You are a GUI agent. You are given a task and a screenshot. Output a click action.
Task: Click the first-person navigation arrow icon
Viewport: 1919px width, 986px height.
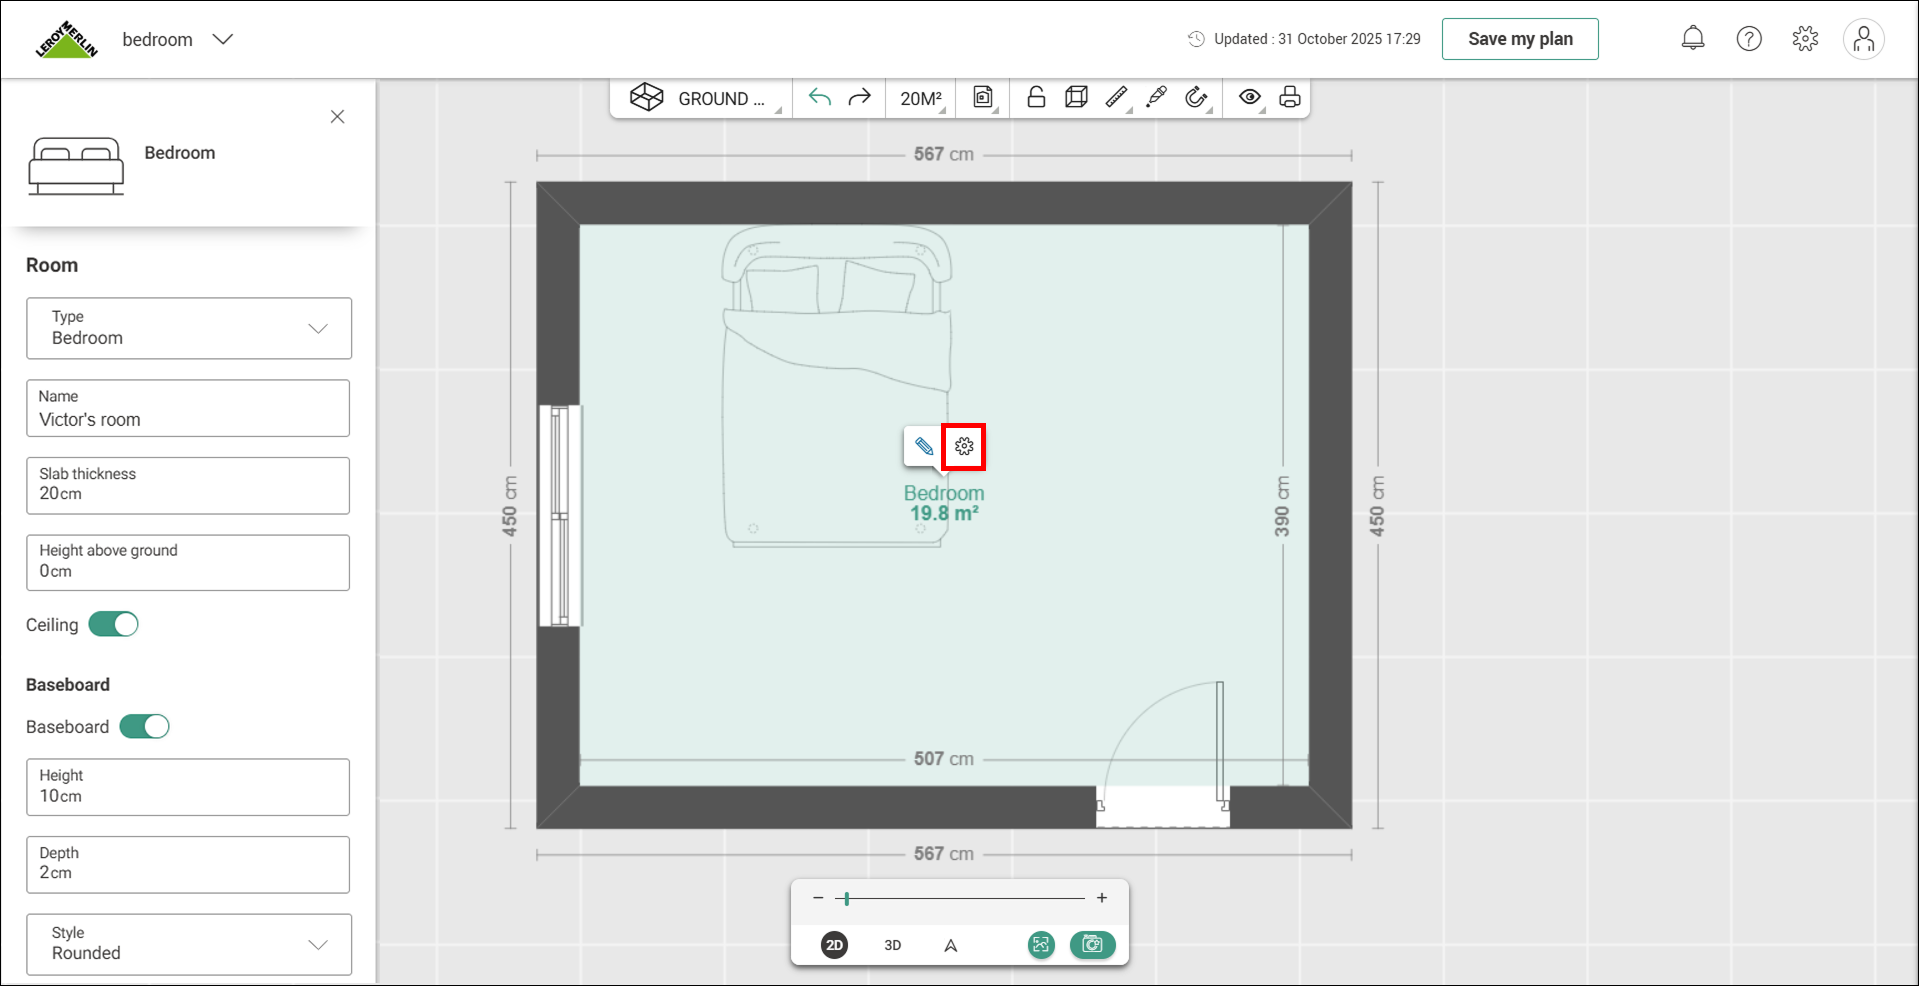951,945
